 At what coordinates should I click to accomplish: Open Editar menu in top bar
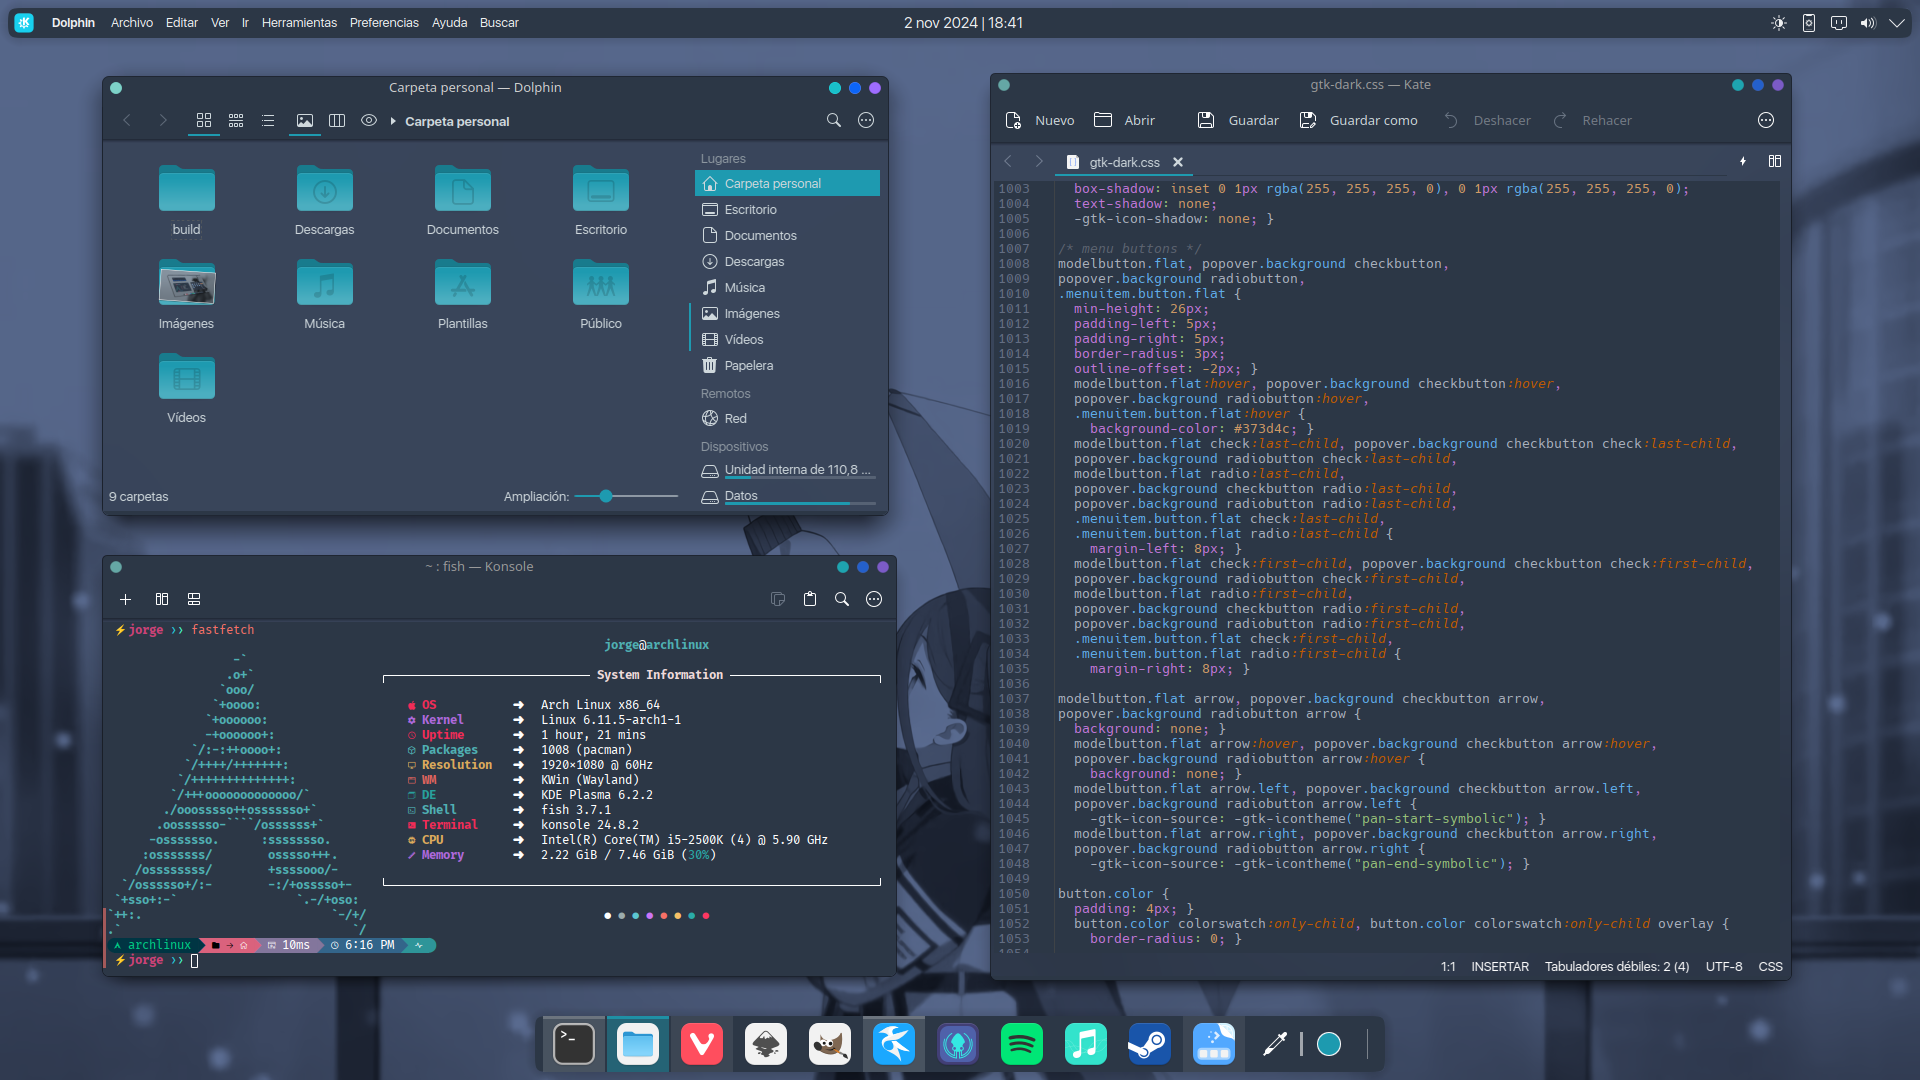point(182,22)
